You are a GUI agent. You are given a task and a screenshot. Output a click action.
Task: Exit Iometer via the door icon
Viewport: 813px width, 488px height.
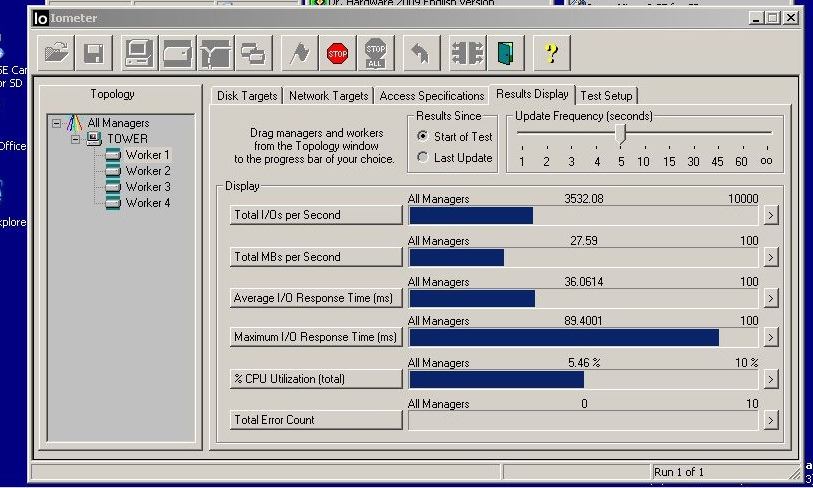[x=506, y=53]
